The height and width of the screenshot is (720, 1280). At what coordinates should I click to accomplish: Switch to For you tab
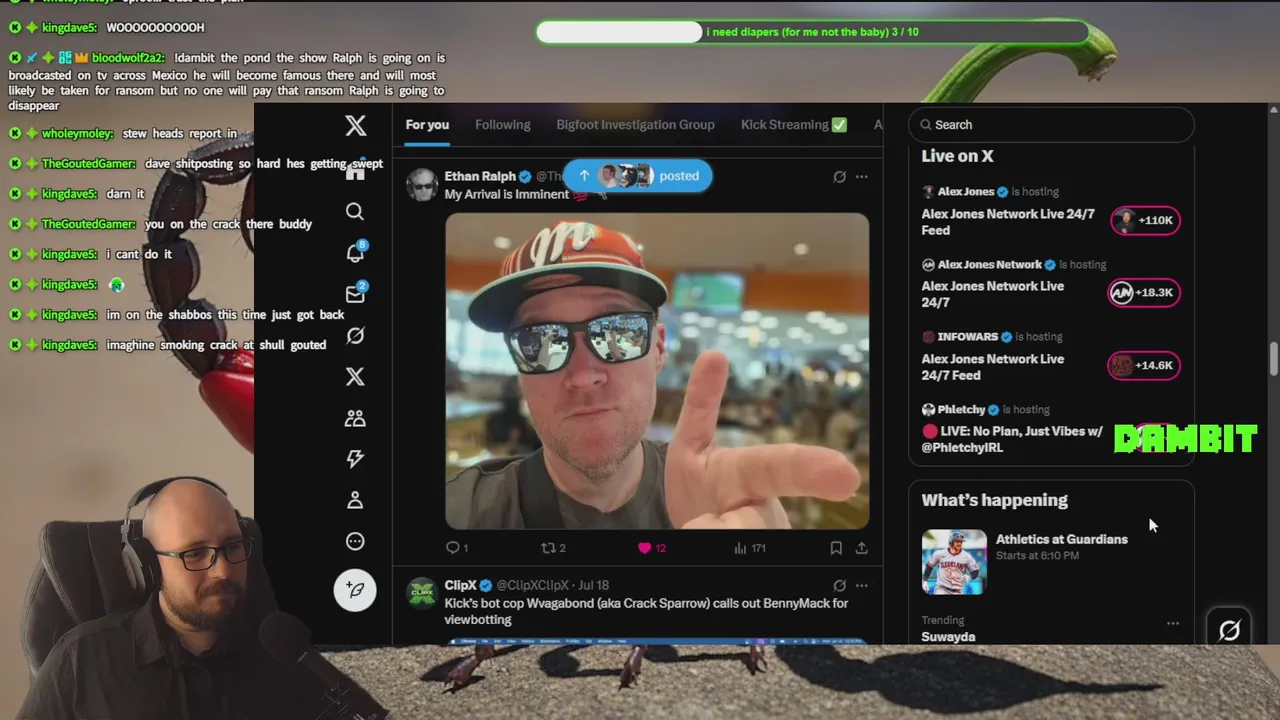coord(427,125)
